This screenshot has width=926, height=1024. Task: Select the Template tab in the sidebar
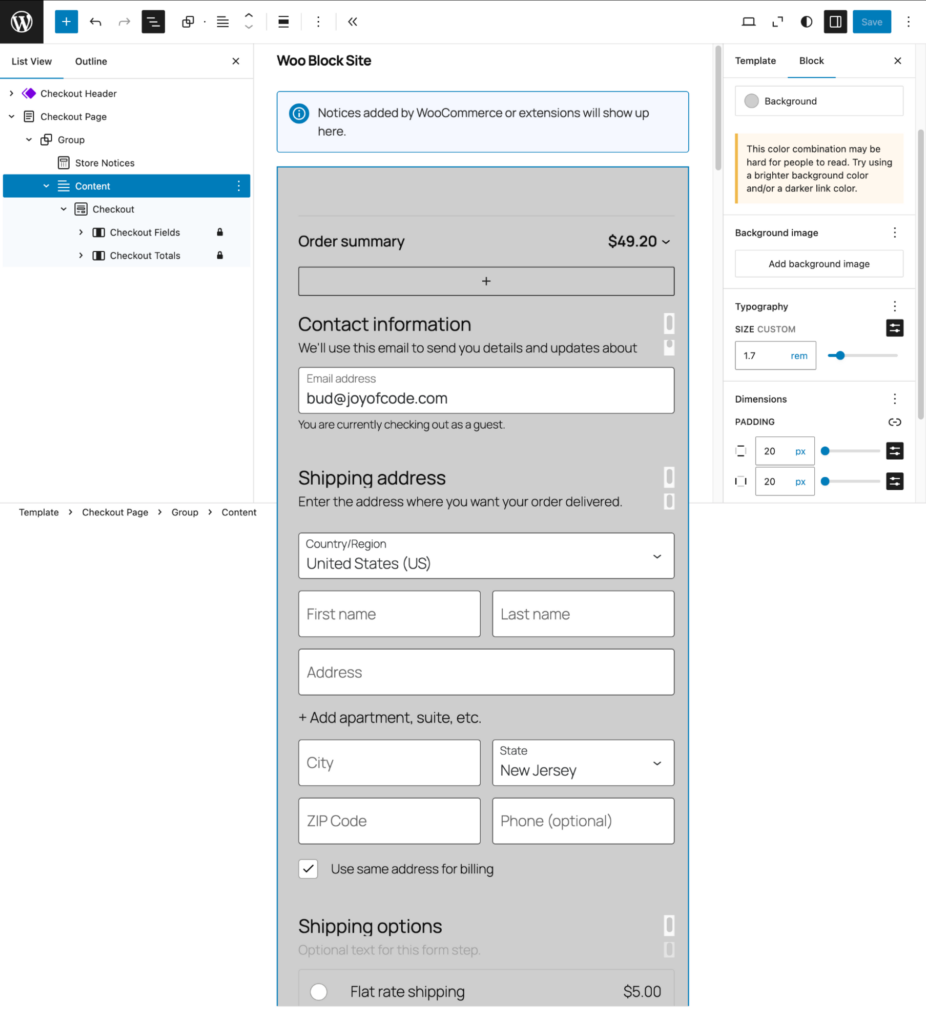click(x=755, y=61)
